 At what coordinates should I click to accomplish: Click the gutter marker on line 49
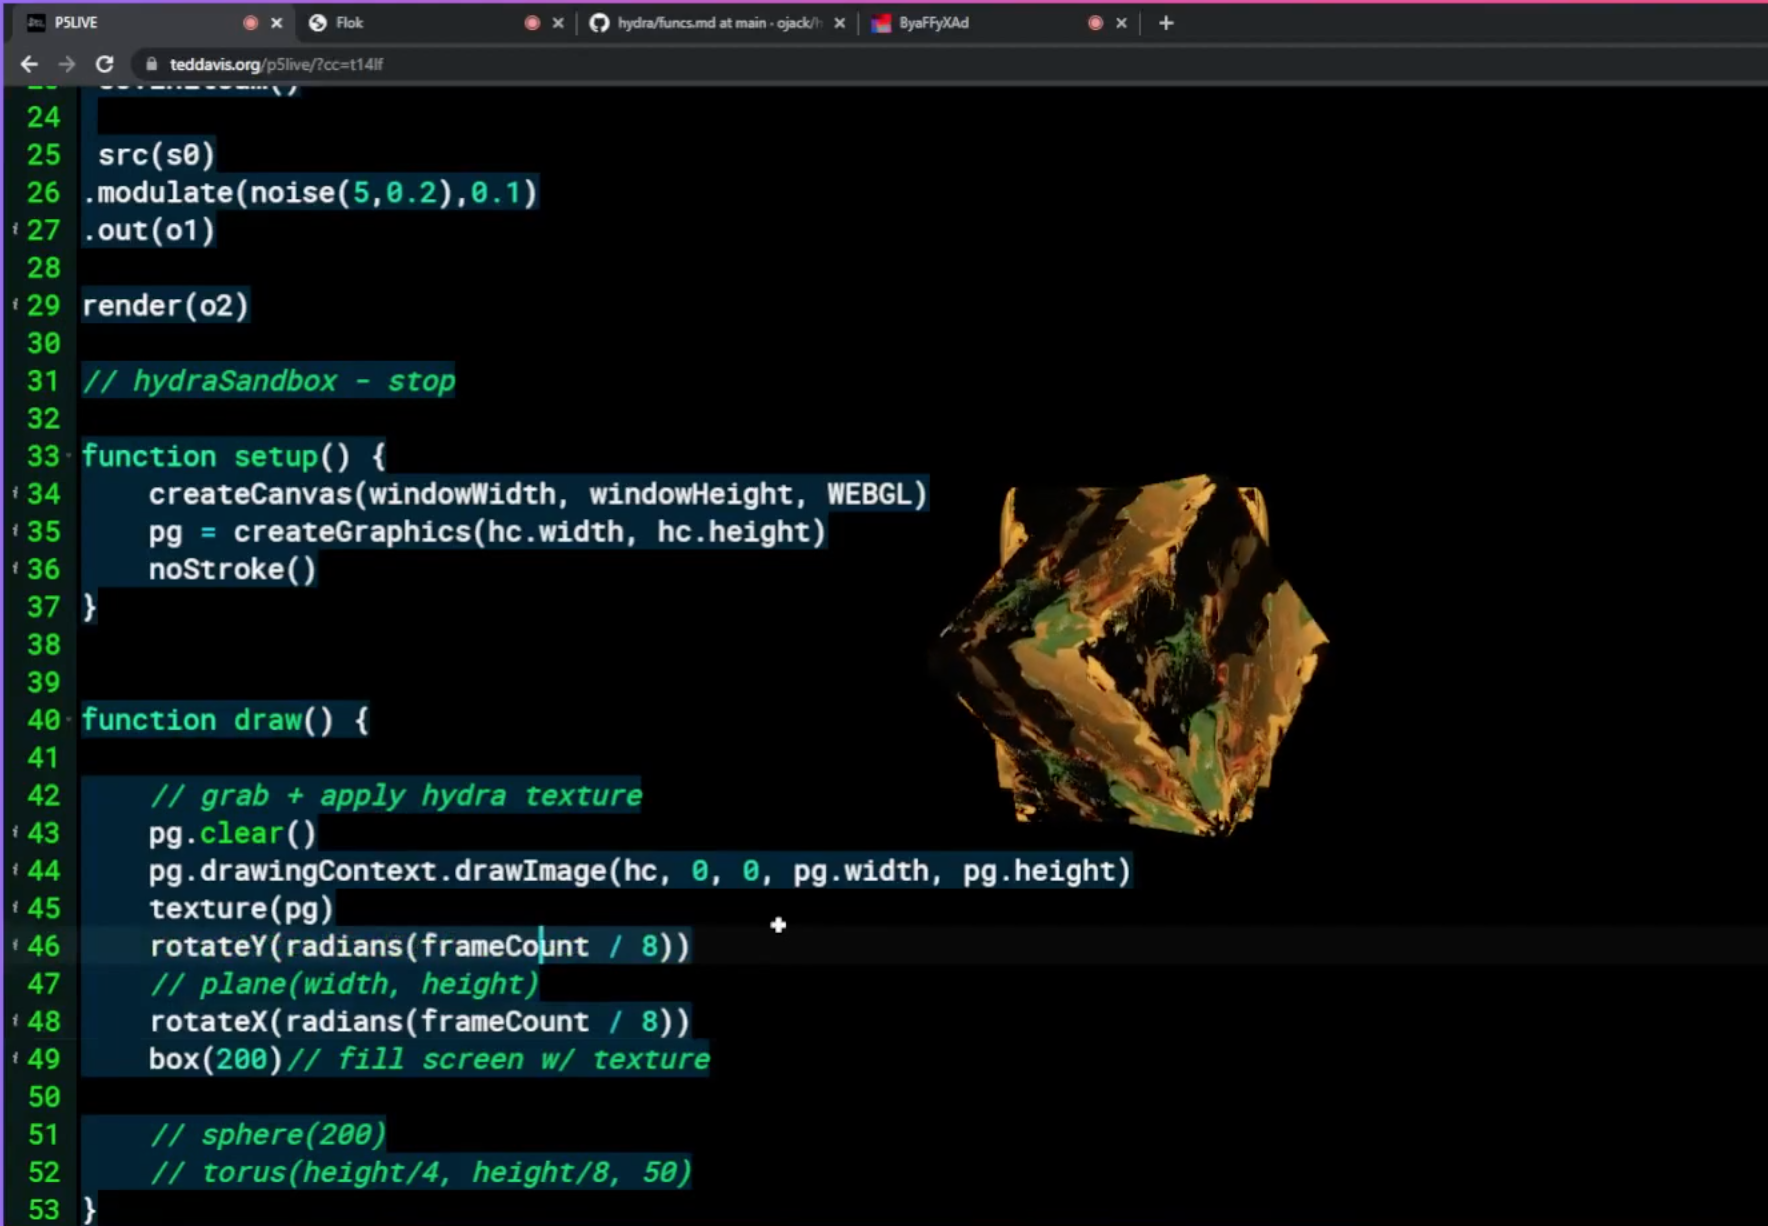(15, 1058)
